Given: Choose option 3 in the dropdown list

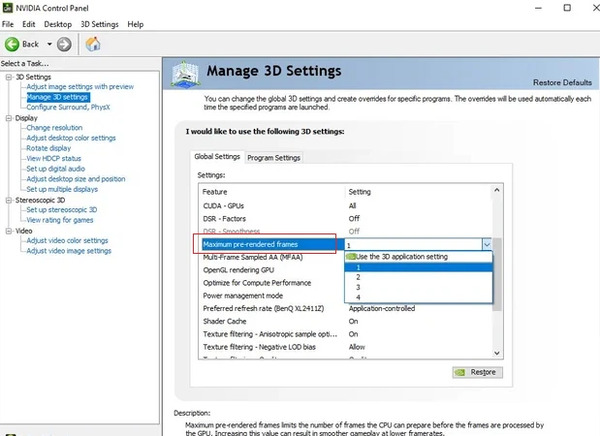Looking at the screenshot, I should pyautogui.click(x=418, y=287).
